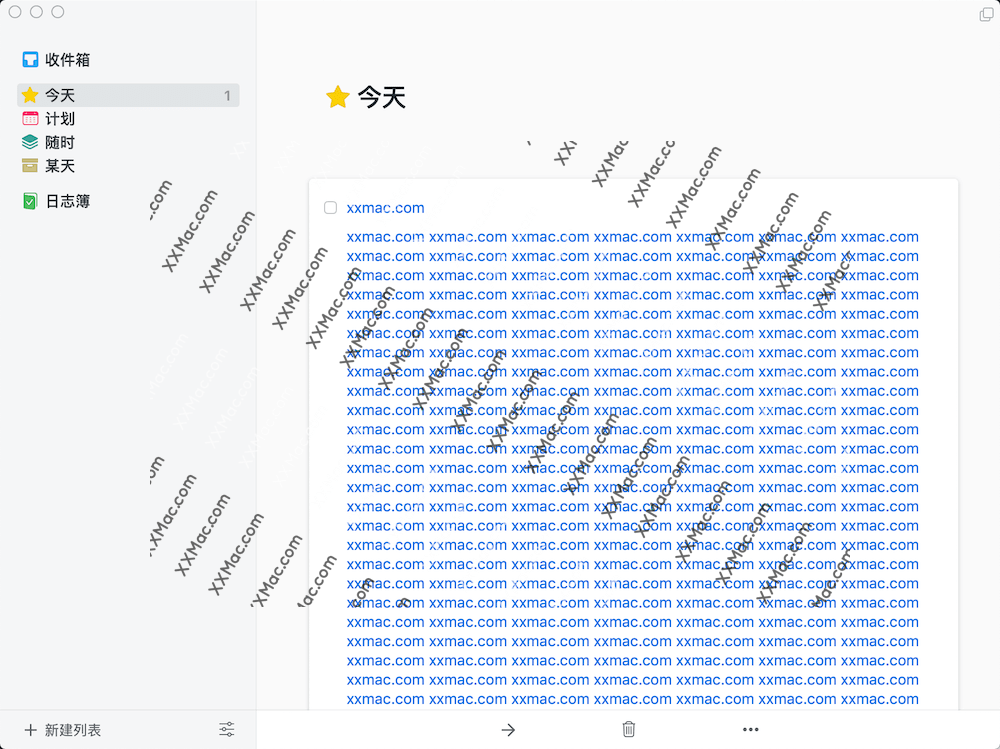Click the 今天 page heading text
This screenshot has width=1000, height=749.
tap(382, 97)
